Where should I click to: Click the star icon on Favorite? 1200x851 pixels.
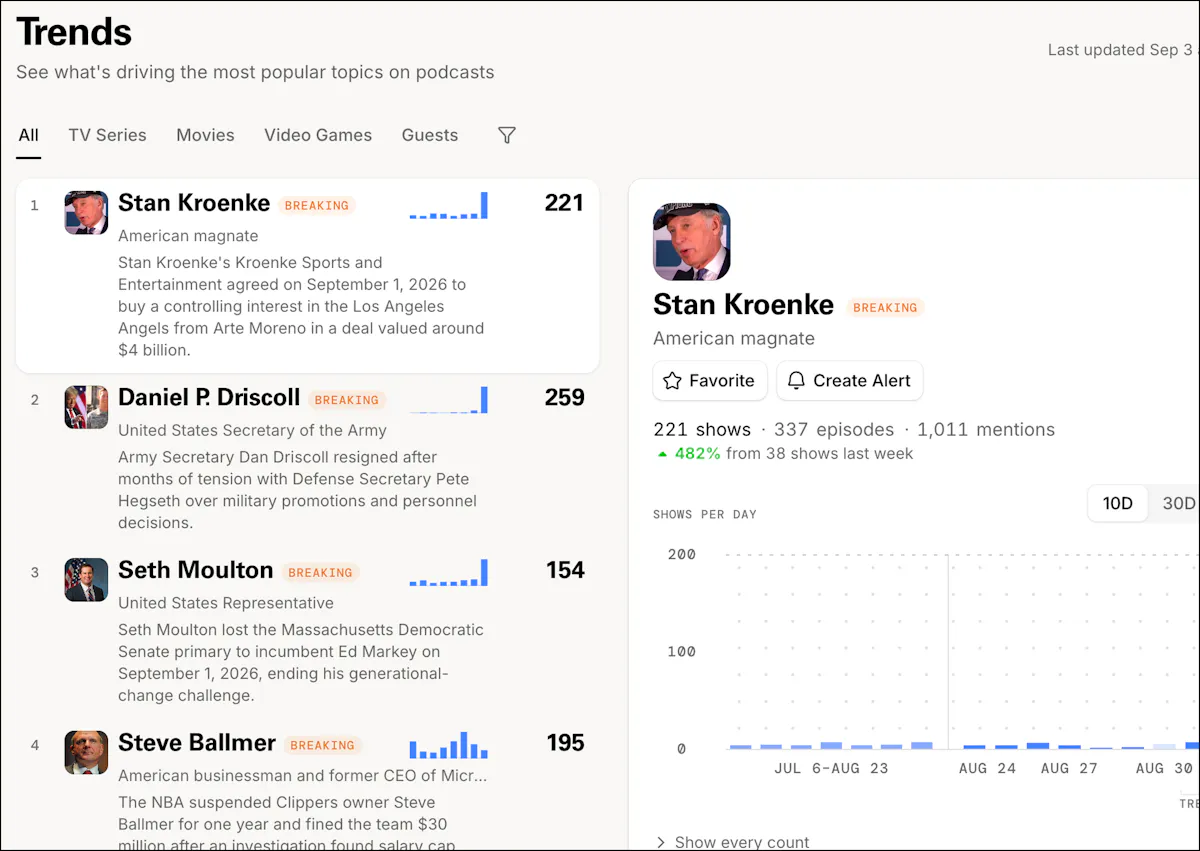coord(672,381)
